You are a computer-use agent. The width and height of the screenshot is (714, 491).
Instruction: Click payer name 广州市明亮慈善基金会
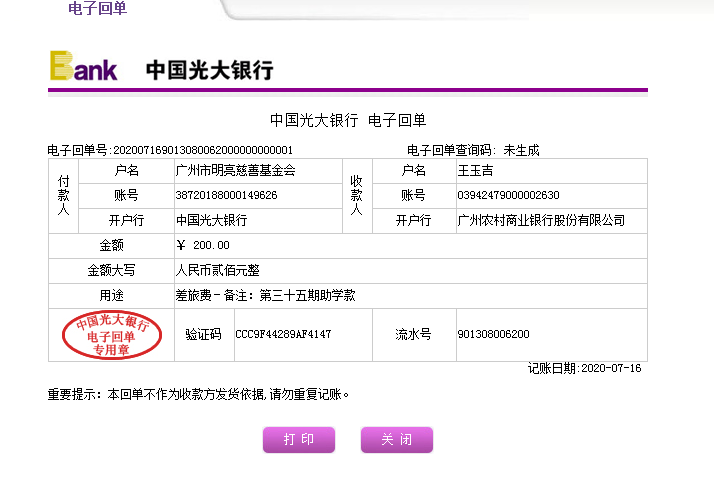[235, 170]
